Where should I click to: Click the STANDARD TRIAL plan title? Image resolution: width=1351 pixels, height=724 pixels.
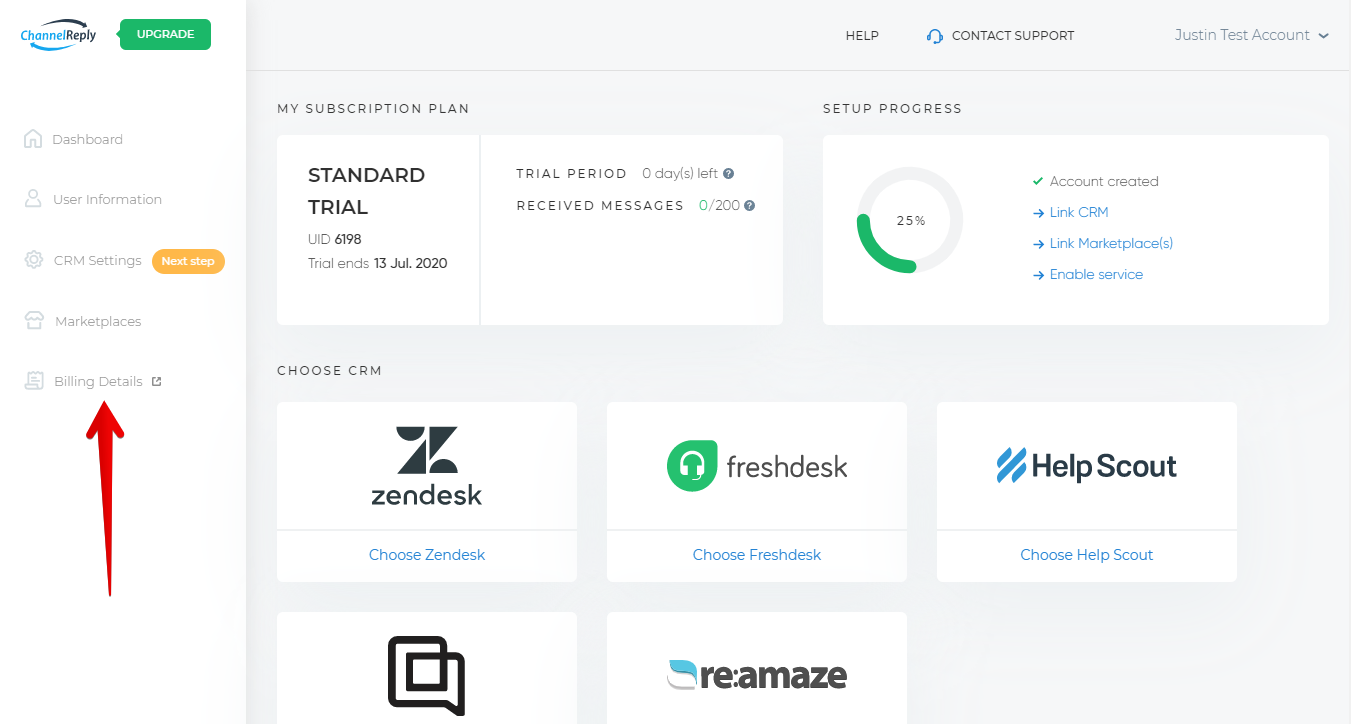point(366,191)
